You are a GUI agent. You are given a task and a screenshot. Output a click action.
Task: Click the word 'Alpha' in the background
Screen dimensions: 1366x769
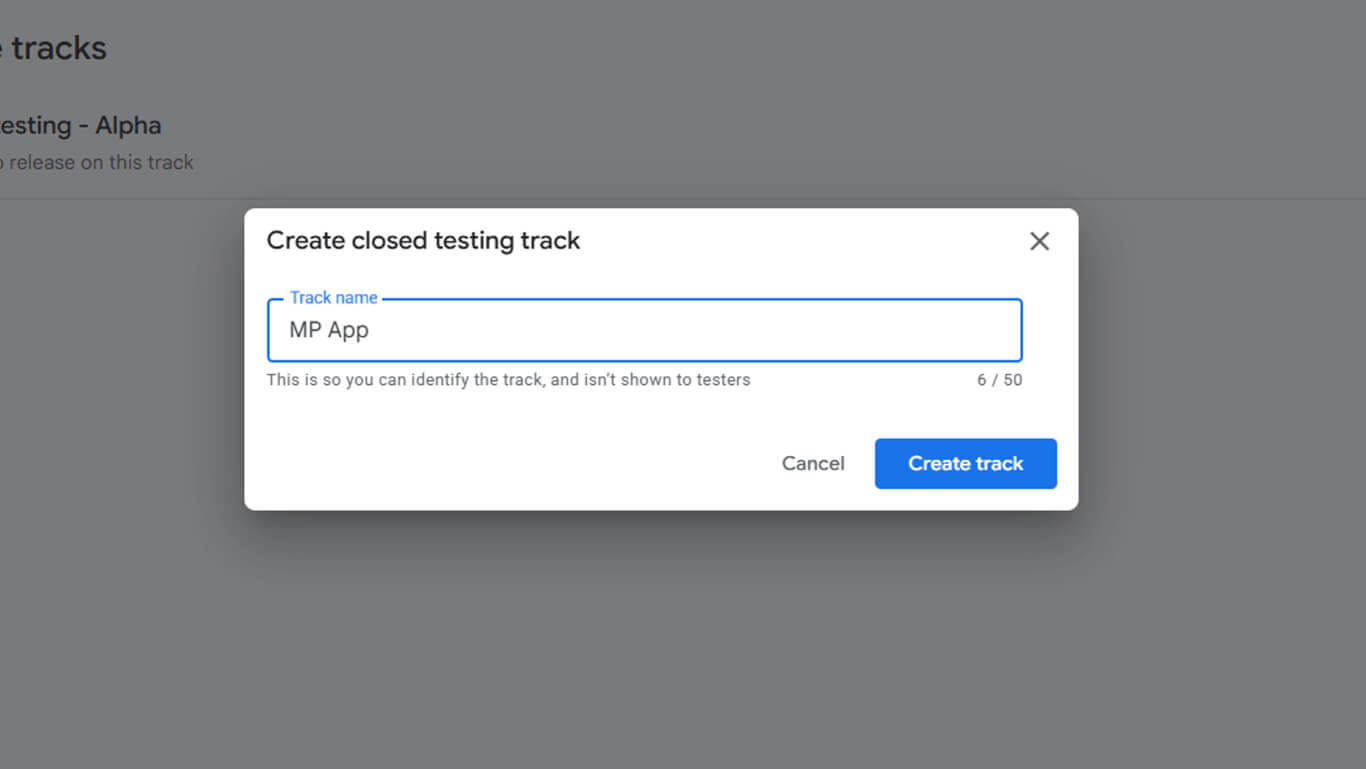pos(128,126)
